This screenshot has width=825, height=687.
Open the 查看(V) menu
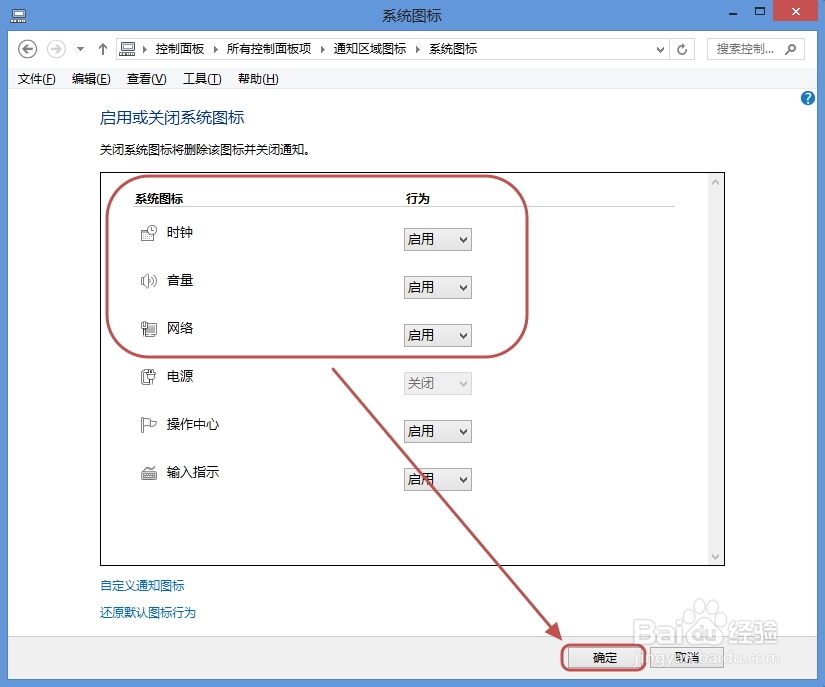tap(146, 79)
